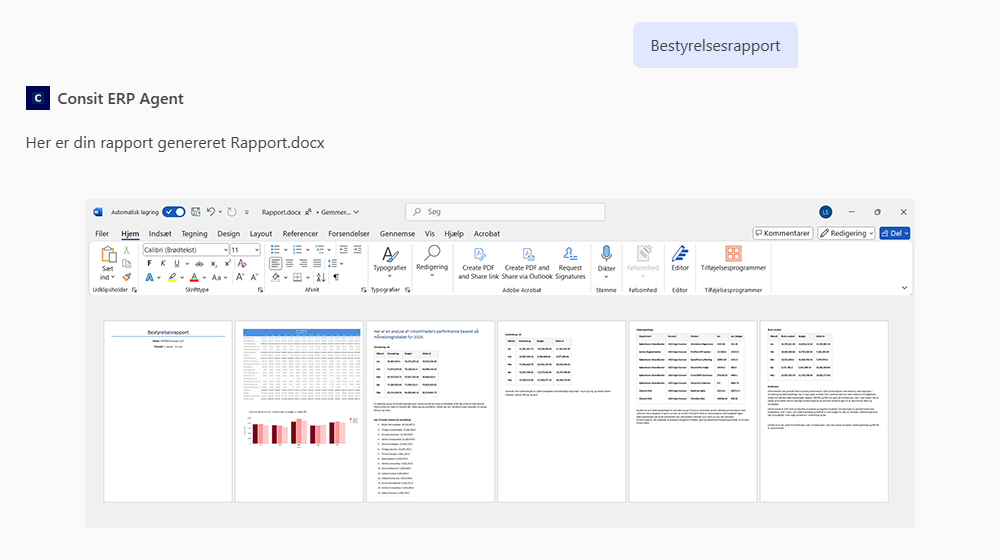Click the subscript x₂ icon
This screenshot has width=1000, height=560.
tap(214, 263)
